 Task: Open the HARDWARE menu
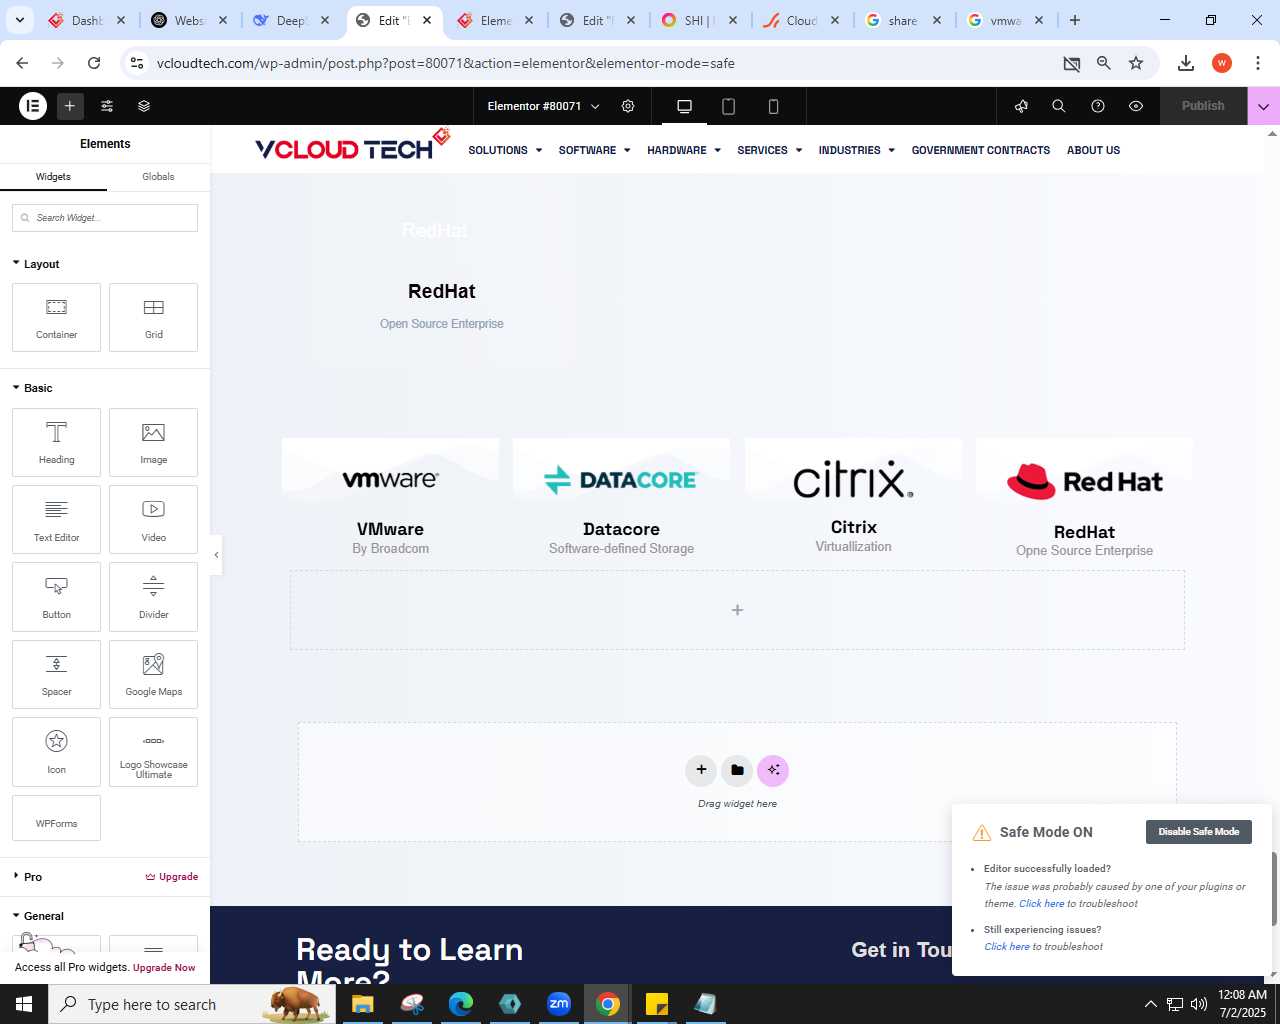pos(684,150)
